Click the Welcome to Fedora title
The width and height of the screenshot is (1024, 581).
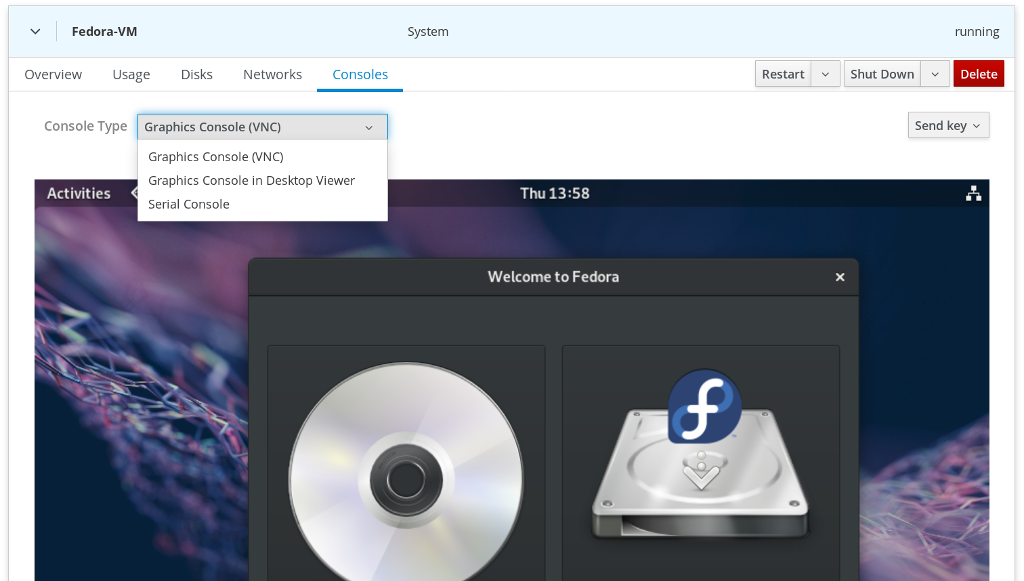click(x=553, y=277)
